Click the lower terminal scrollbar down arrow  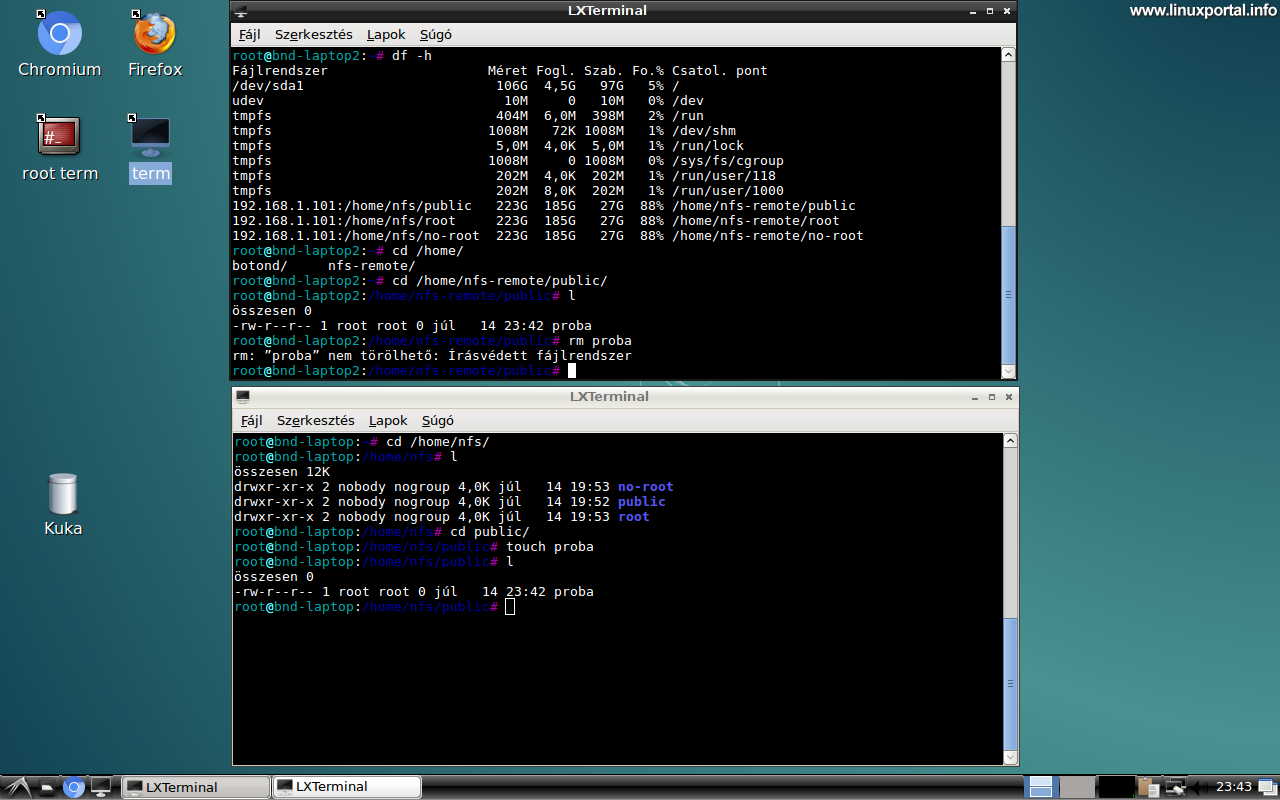click(x=1011, y=757)
